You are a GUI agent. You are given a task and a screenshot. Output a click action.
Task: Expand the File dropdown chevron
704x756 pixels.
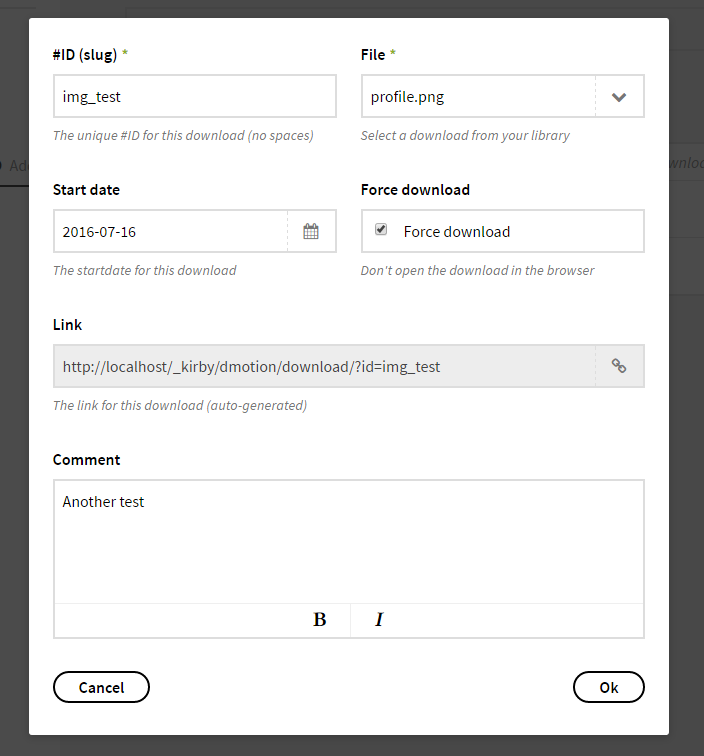pyautogui.click(x=619, y=97)
